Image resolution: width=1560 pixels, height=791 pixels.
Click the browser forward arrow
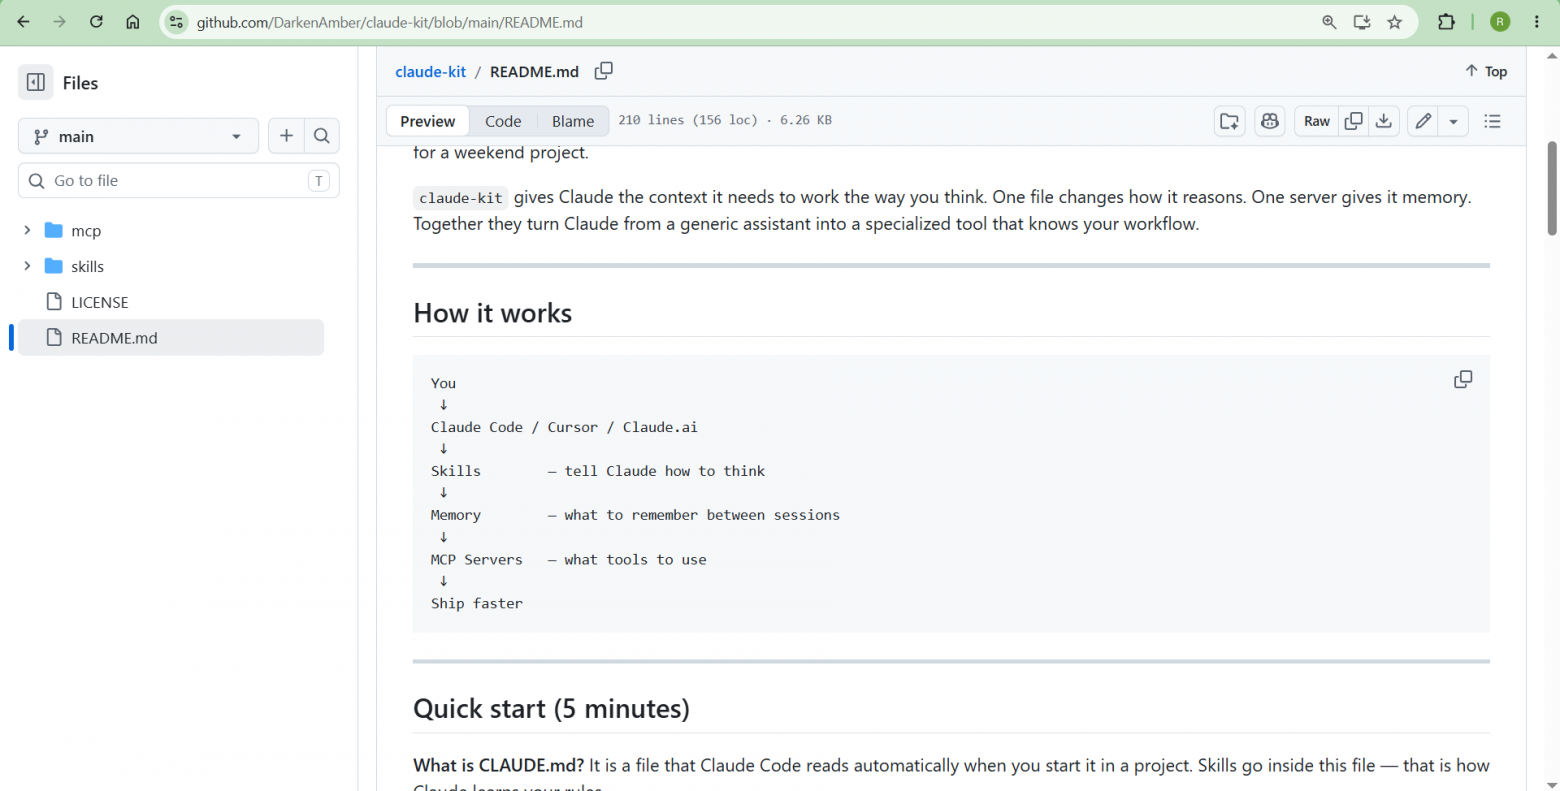coord(60,22)
